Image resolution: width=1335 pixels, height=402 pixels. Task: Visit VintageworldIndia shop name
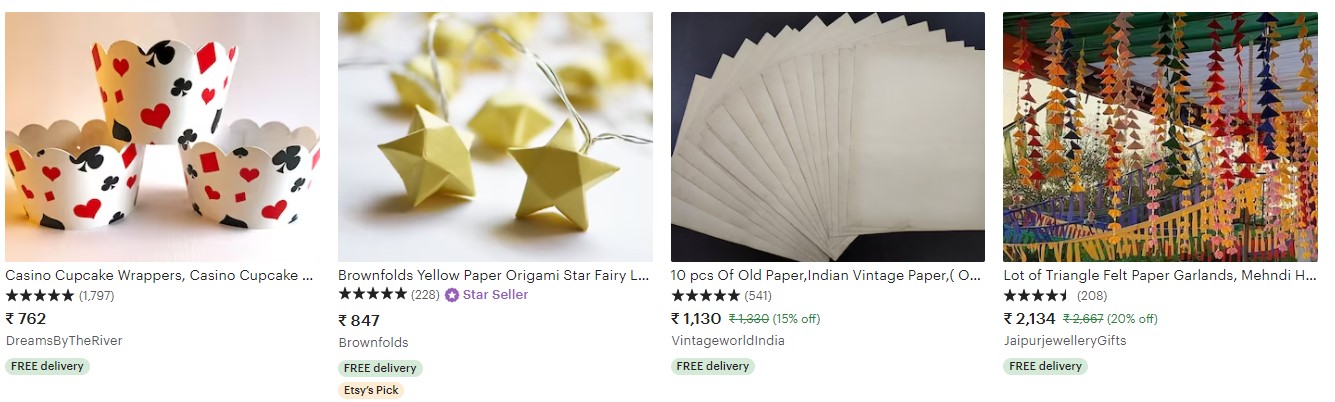[728, 341]
